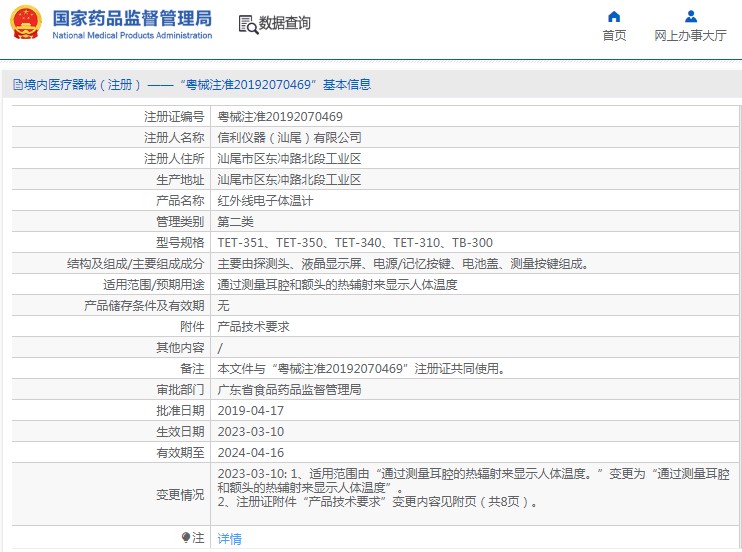Click the 结构及组成/主要组成成分 row label

click(135, 264)
